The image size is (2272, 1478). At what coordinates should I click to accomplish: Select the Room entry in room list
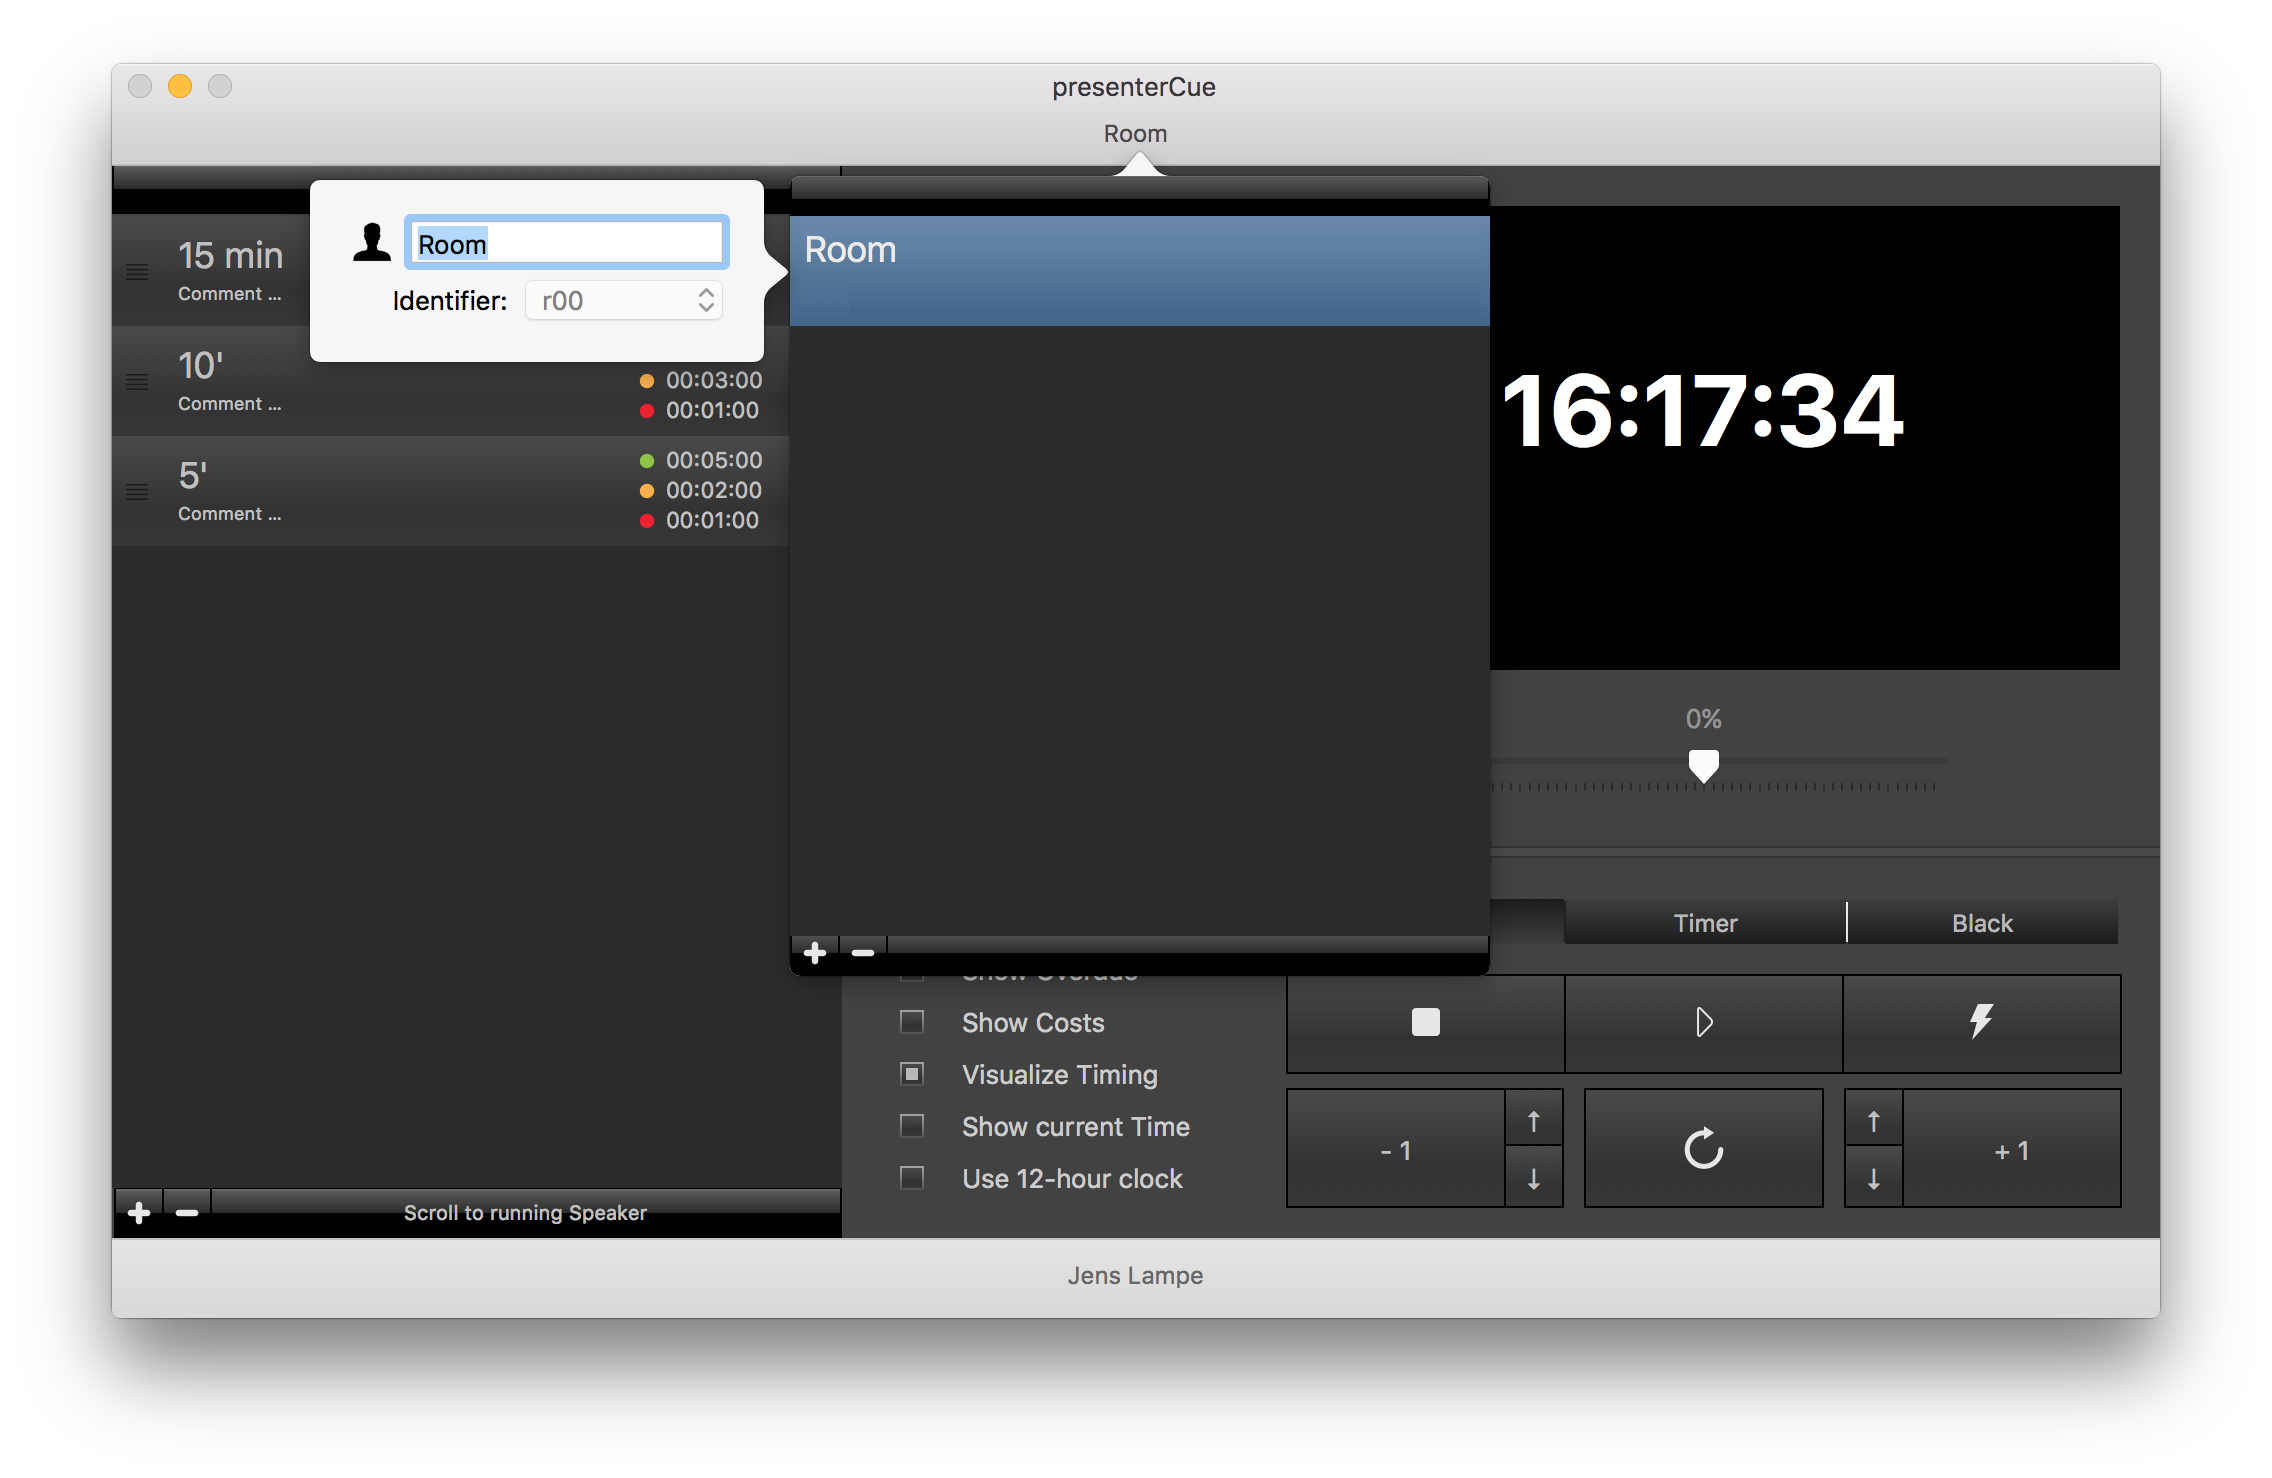(x=1139, y=271)
